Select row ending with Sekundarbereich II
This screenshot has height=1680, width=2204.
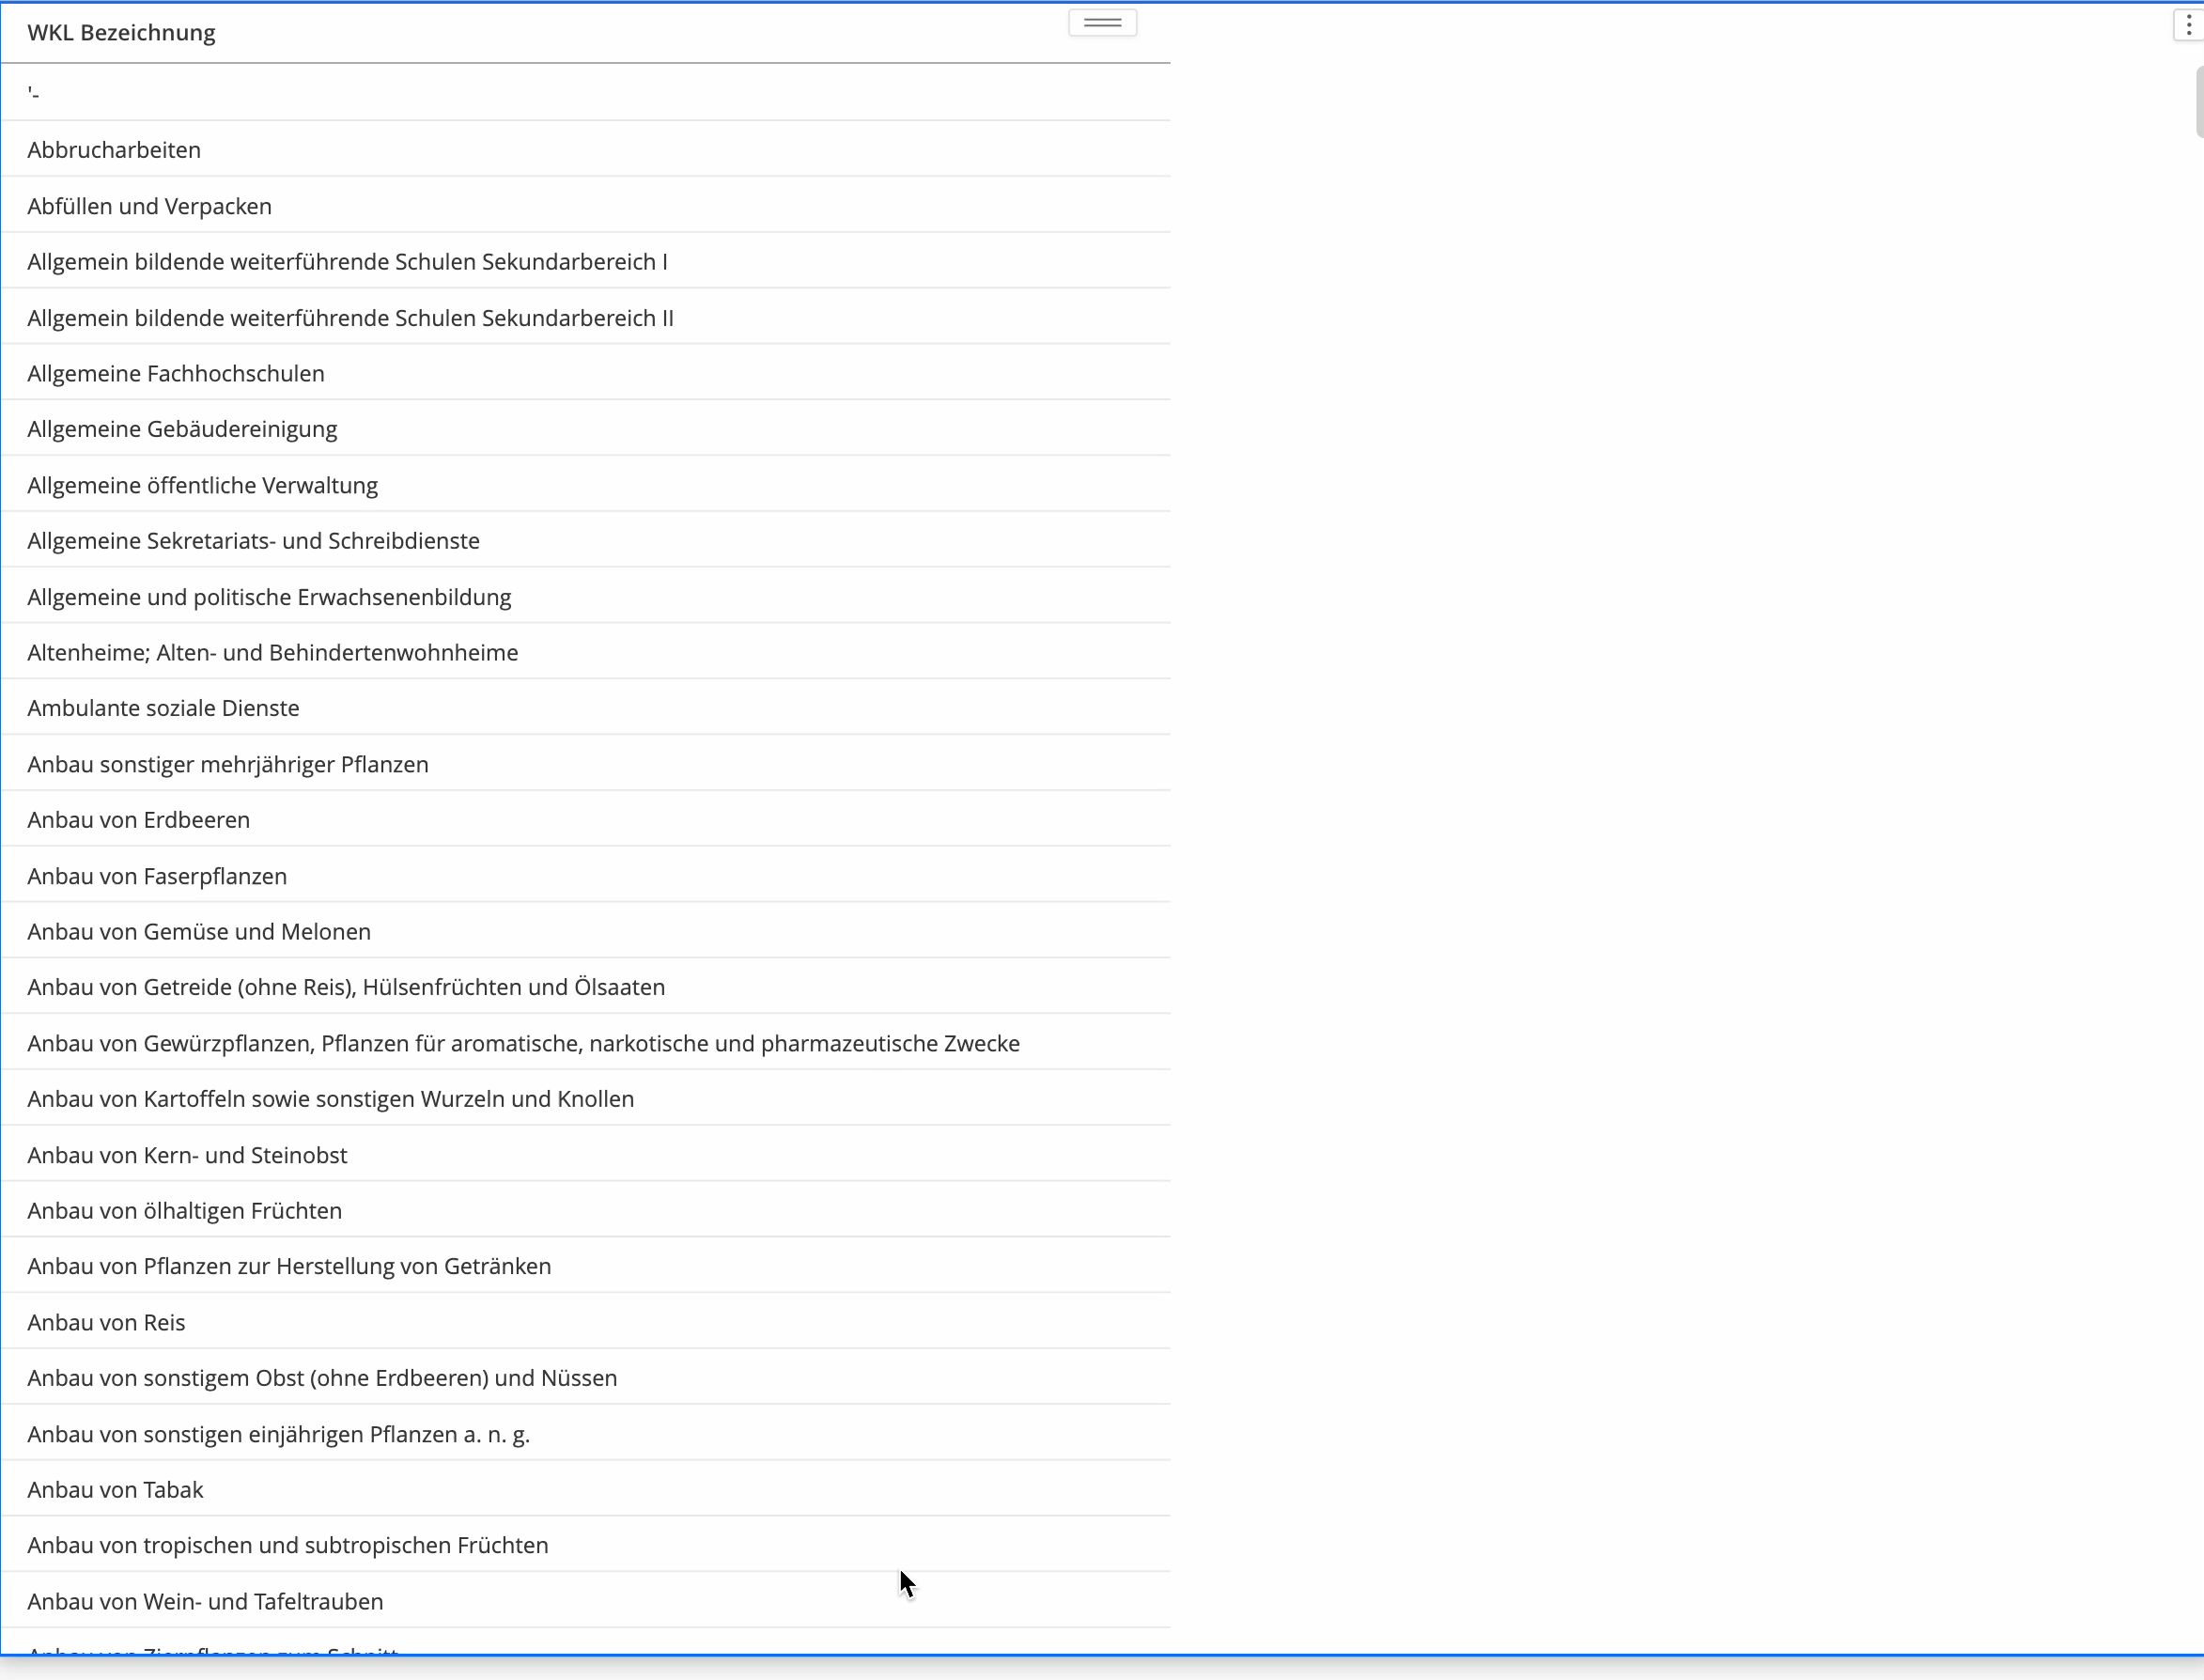(x=350, y=318)
